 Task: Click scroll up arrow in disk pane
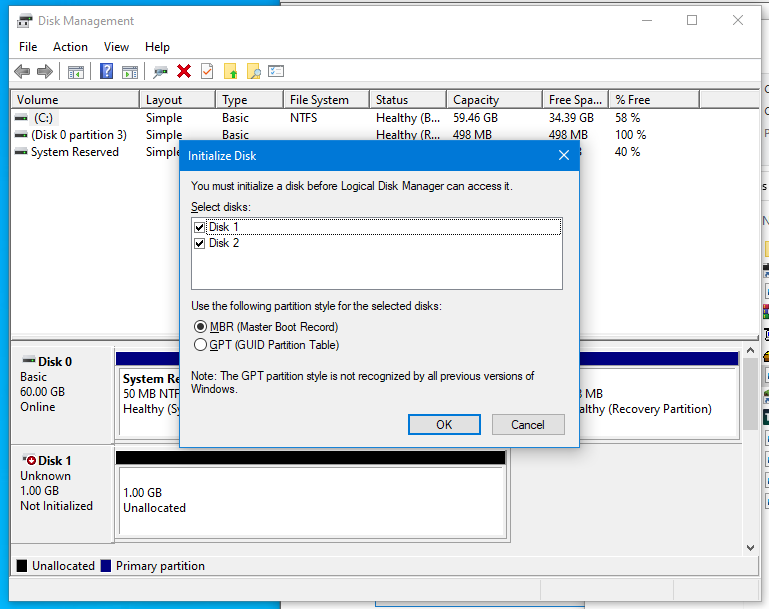(750, 350)
